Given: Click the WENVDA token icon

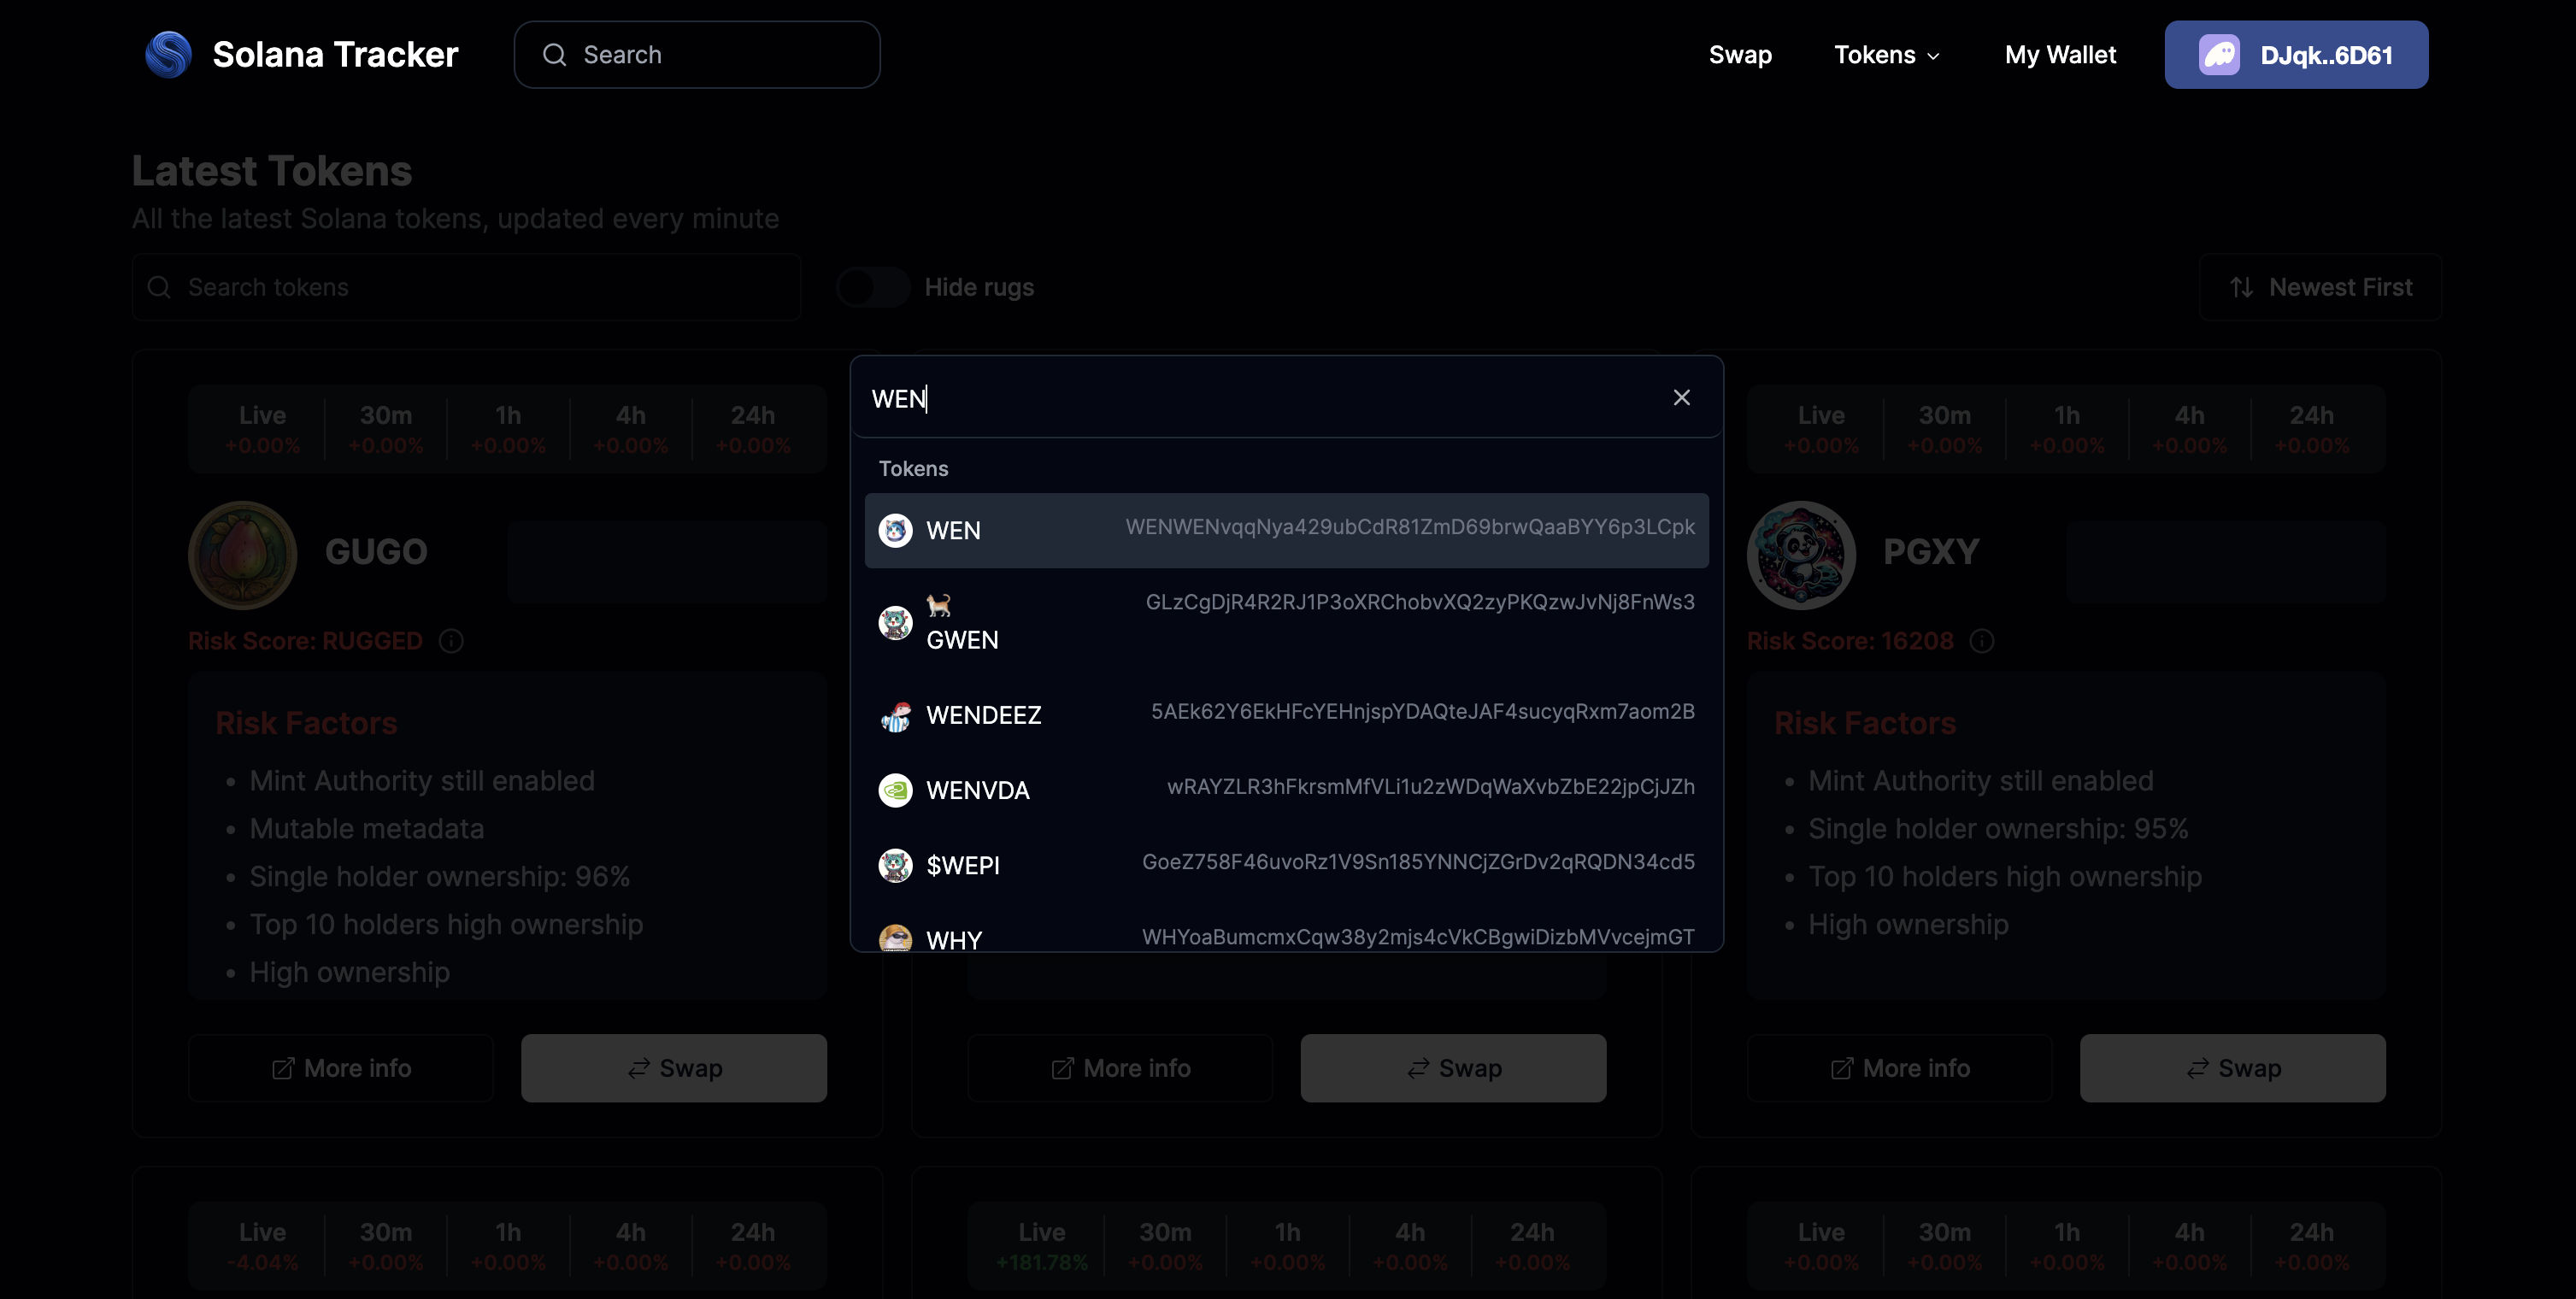Looking at the screenshot, I should pos(895,790).
